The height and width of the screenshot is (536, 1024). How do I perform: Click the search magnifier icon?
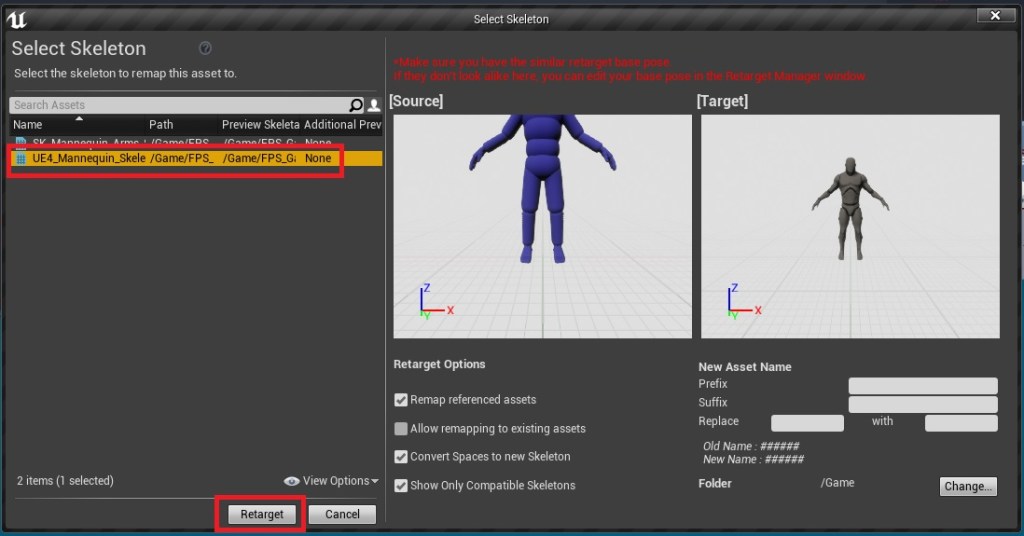pos(356,105)
